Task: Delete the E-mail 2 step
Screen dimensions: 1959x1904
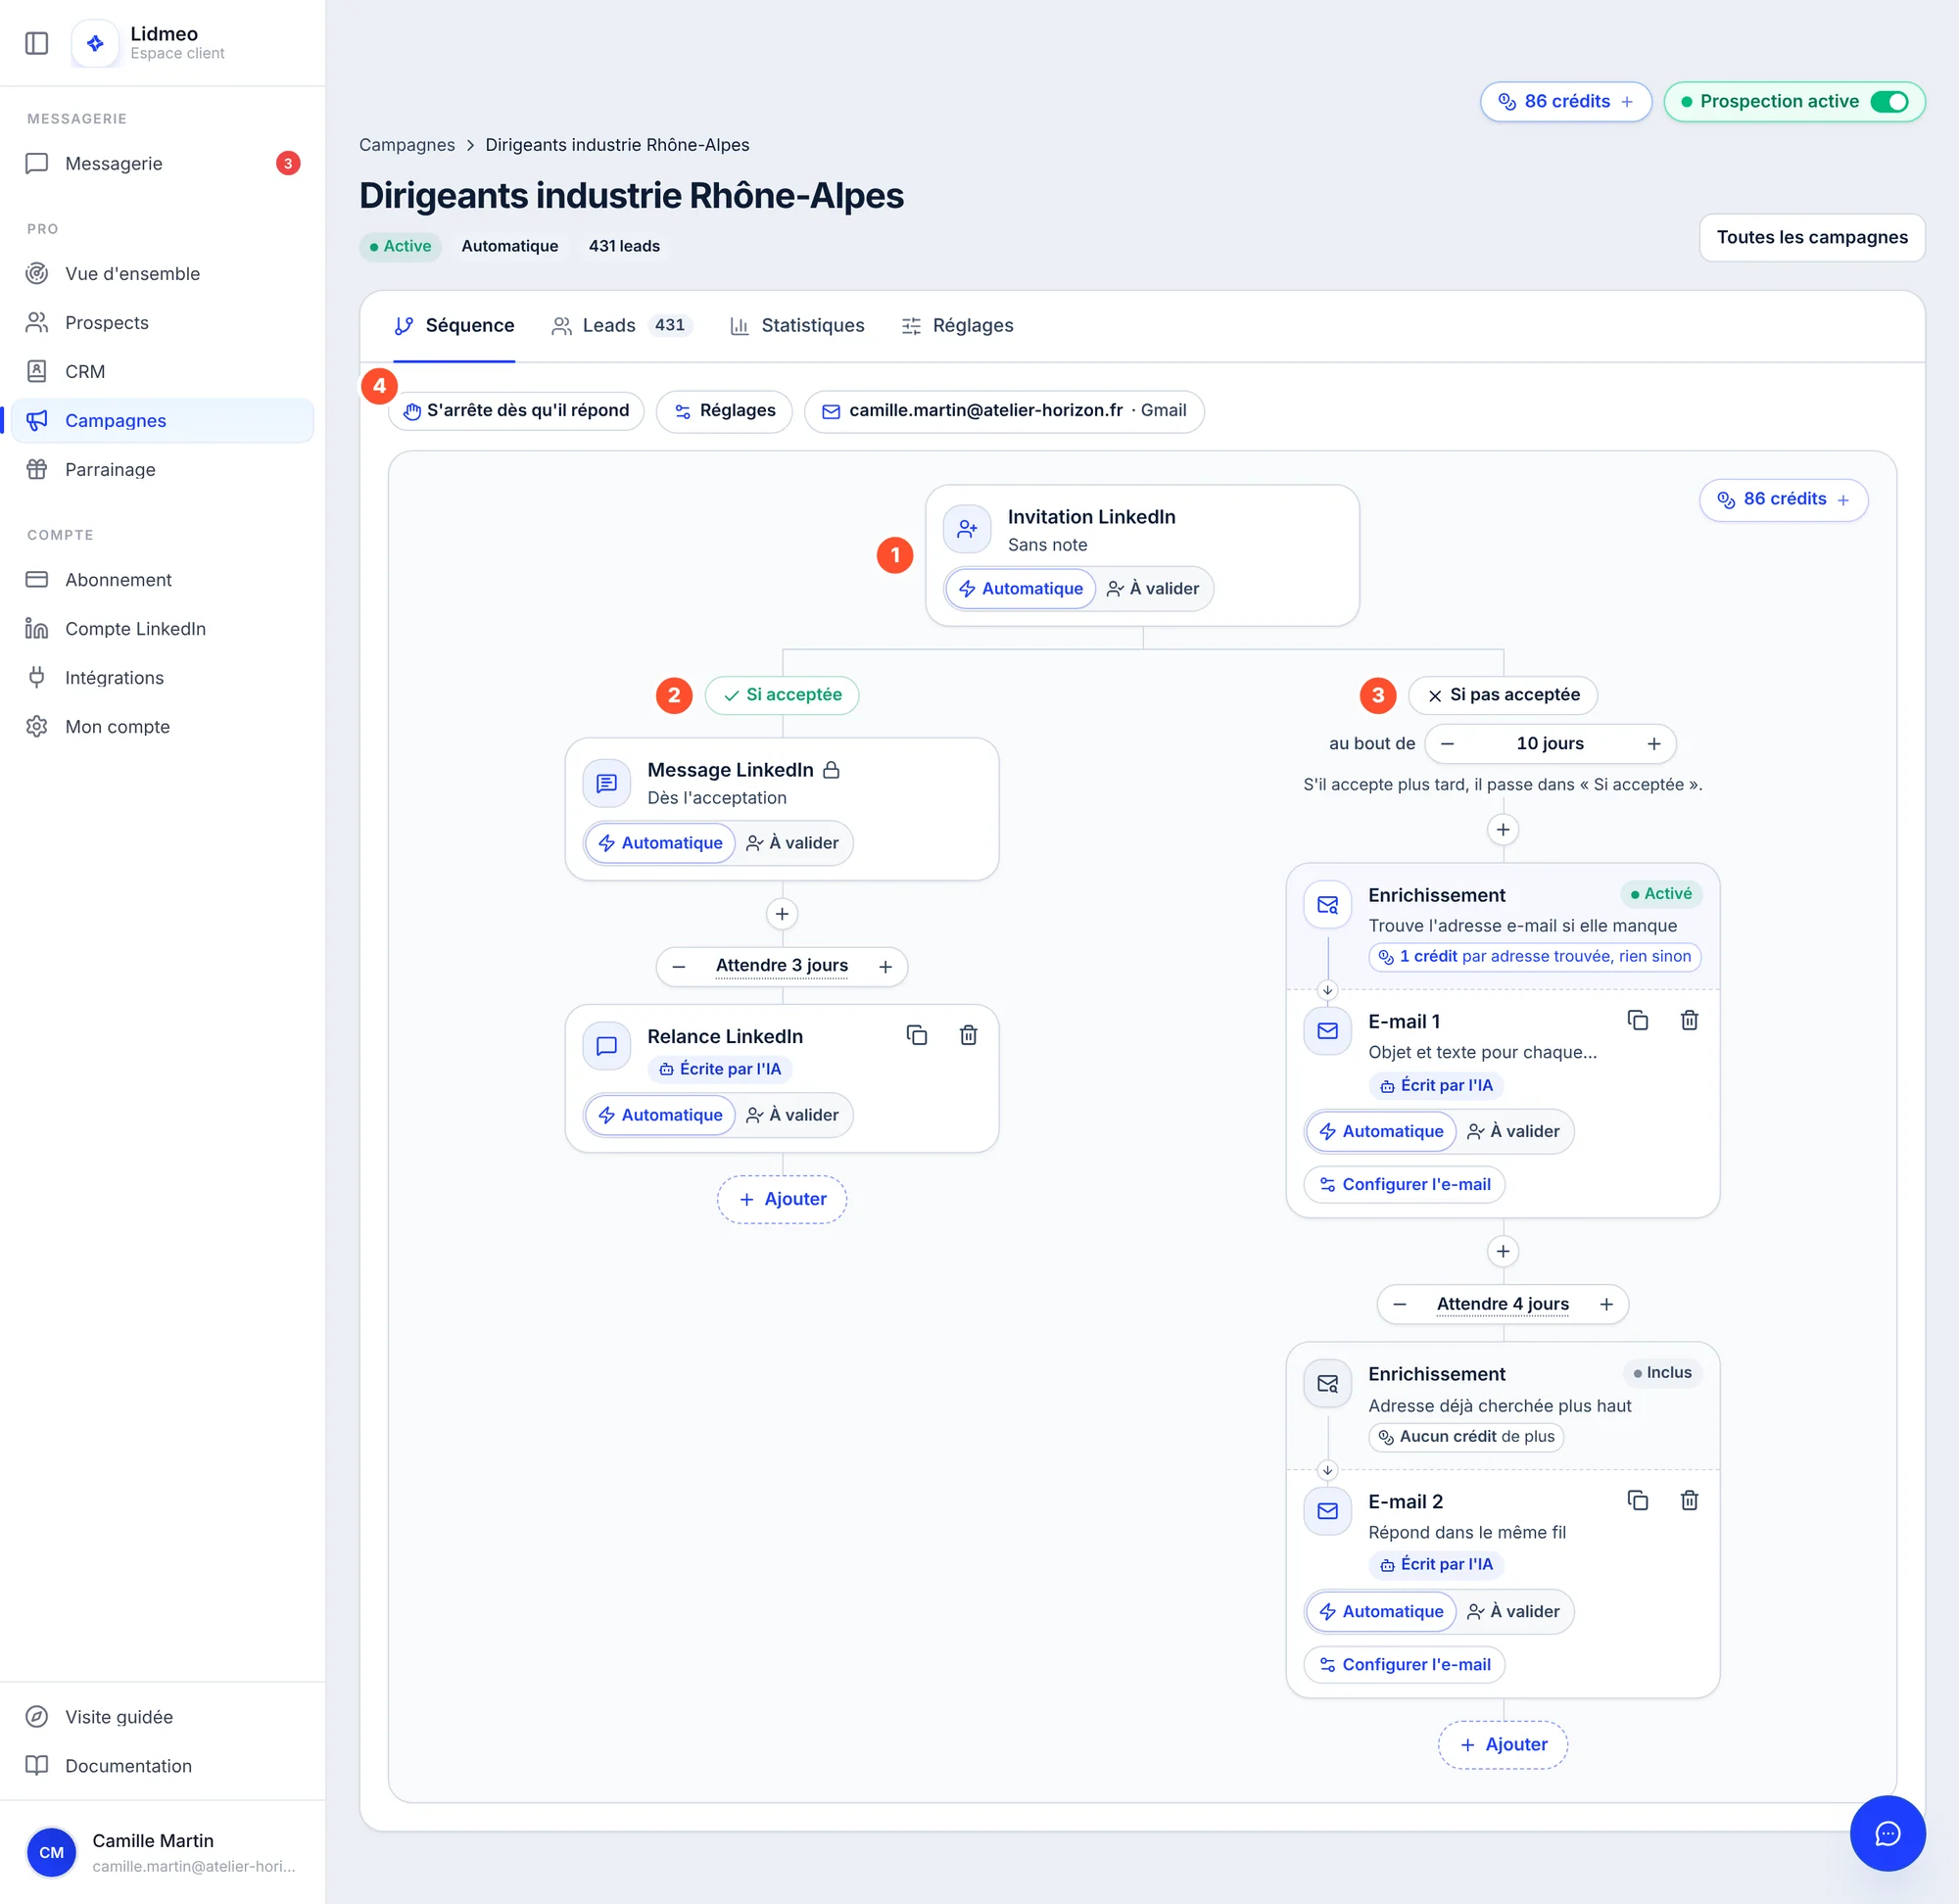Action: pyautogui.click(x=1689, y=1500)
